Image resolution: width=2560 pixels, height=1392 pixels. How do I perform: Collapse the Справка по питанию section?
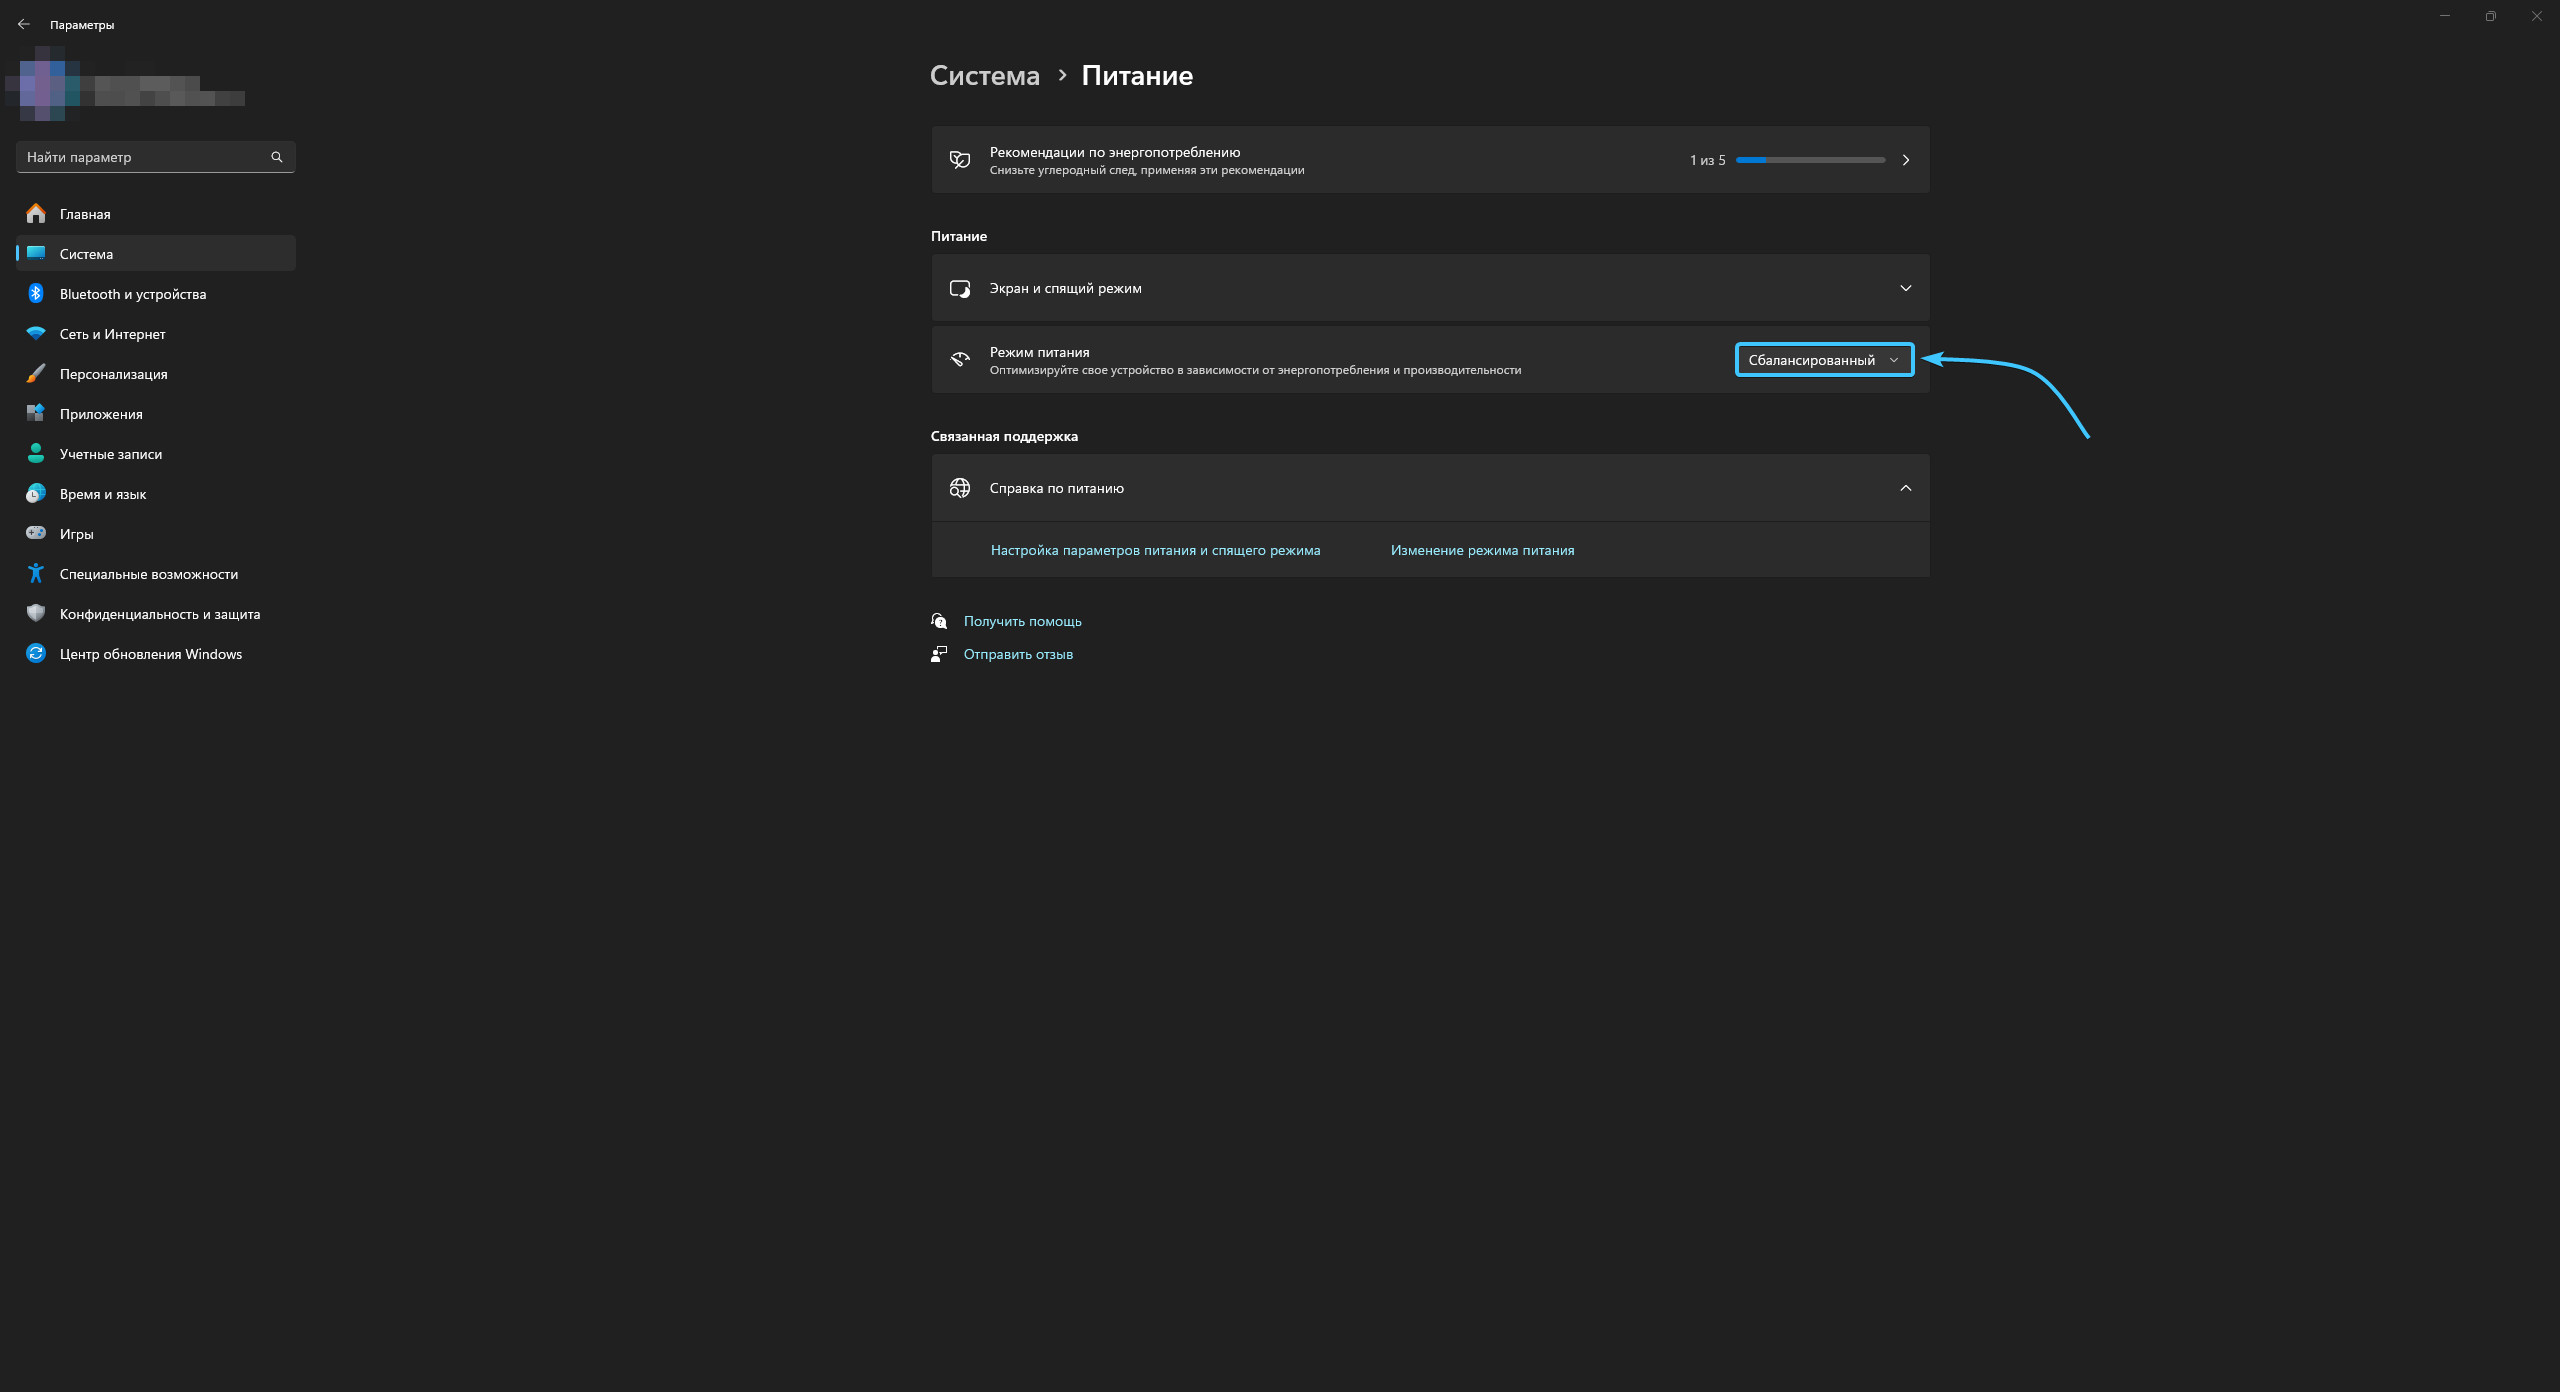coord(1905,488)
